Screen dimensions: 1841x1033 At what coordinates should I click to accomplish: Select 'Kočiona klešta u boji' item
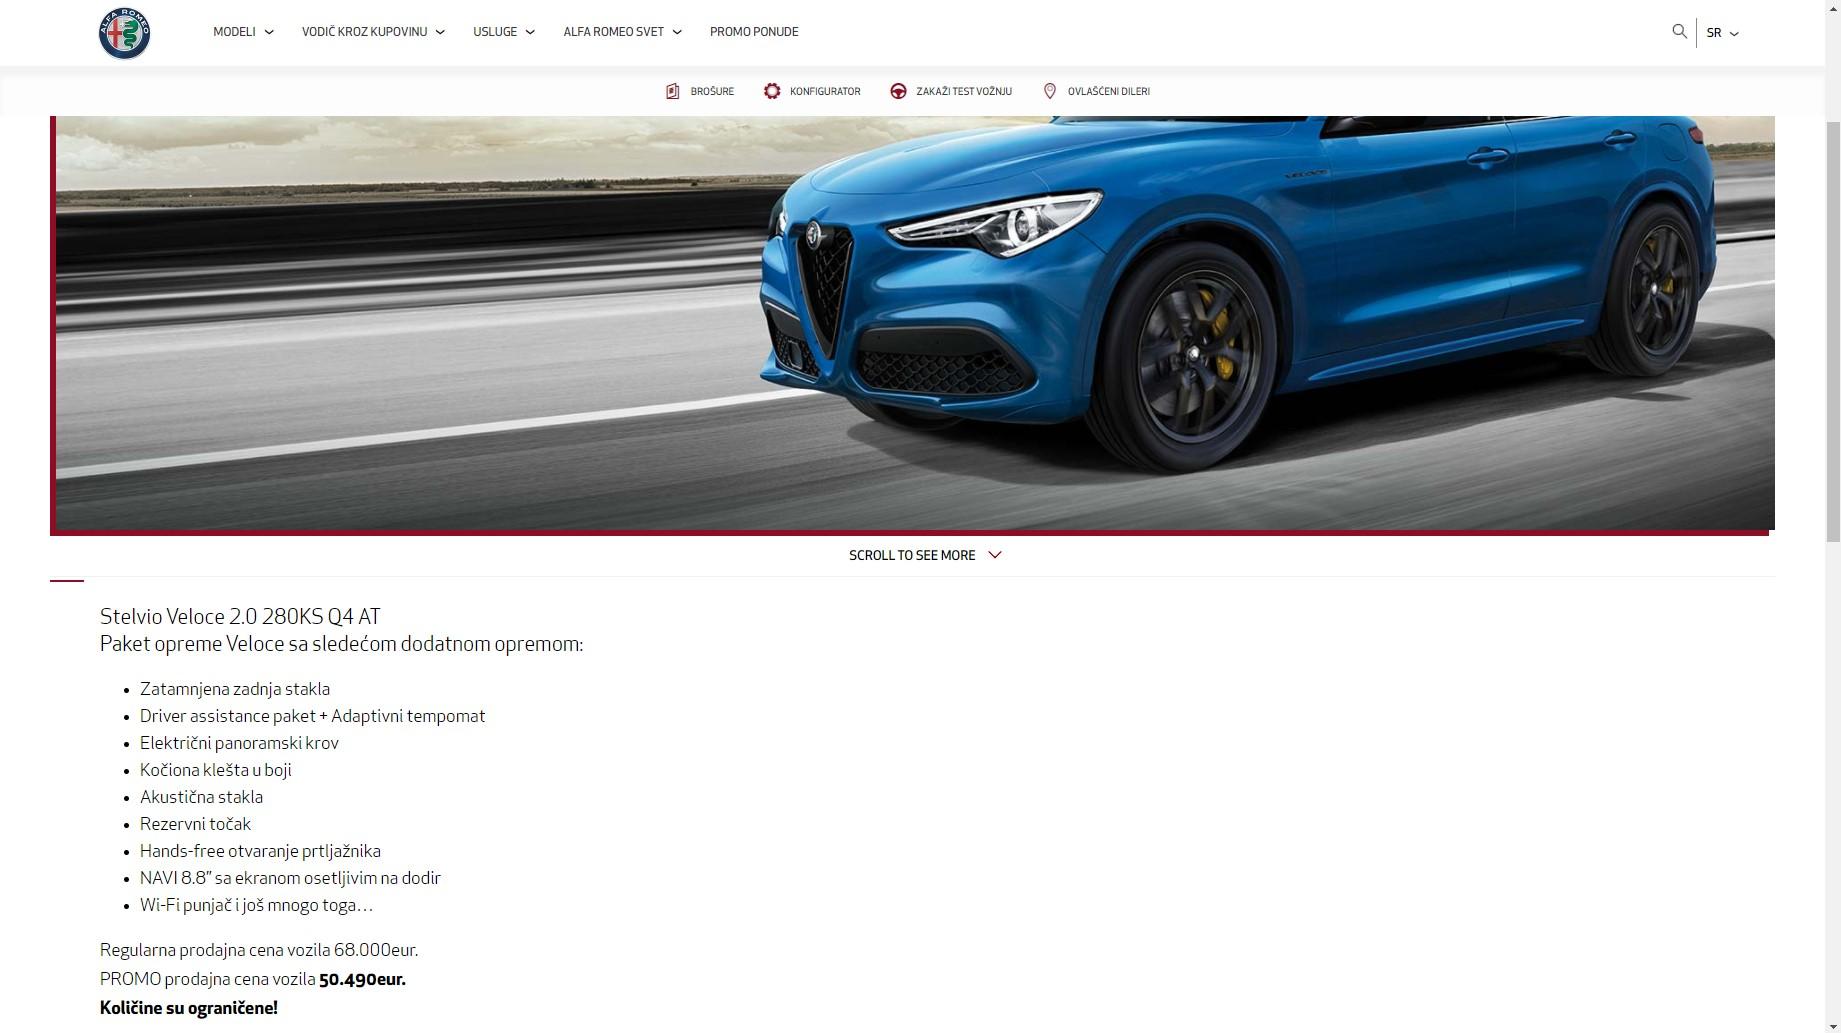[216, 770]
